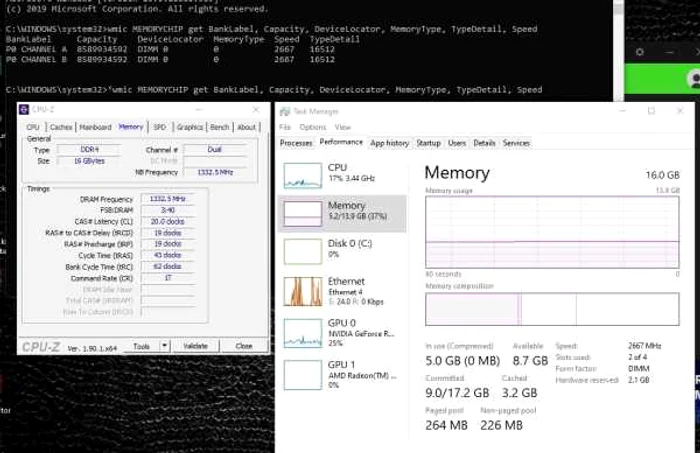Open the Options menu in Task Manager

(x=313, y=127)
